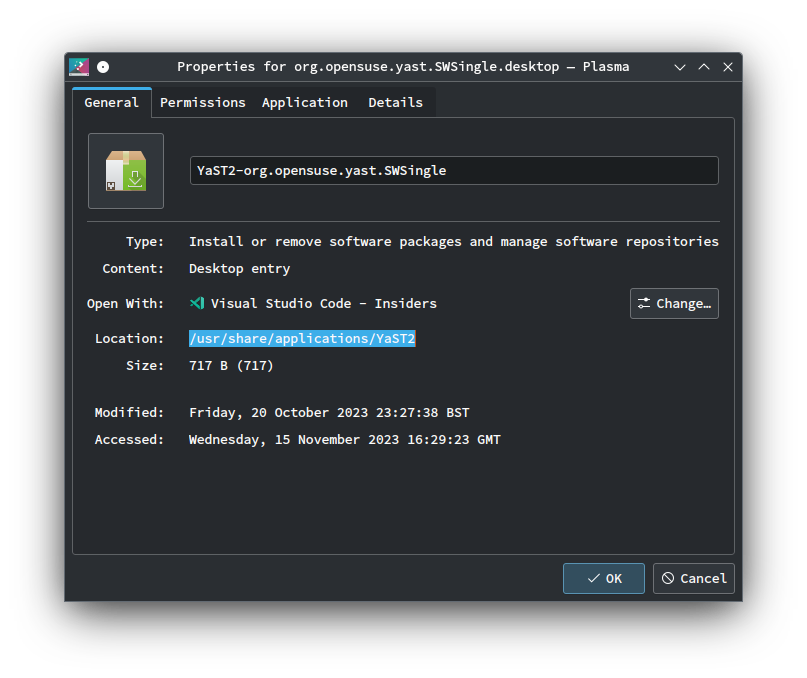Click inside the filename text field
This screenshot has width=807, height=678.
click(453, 170)
